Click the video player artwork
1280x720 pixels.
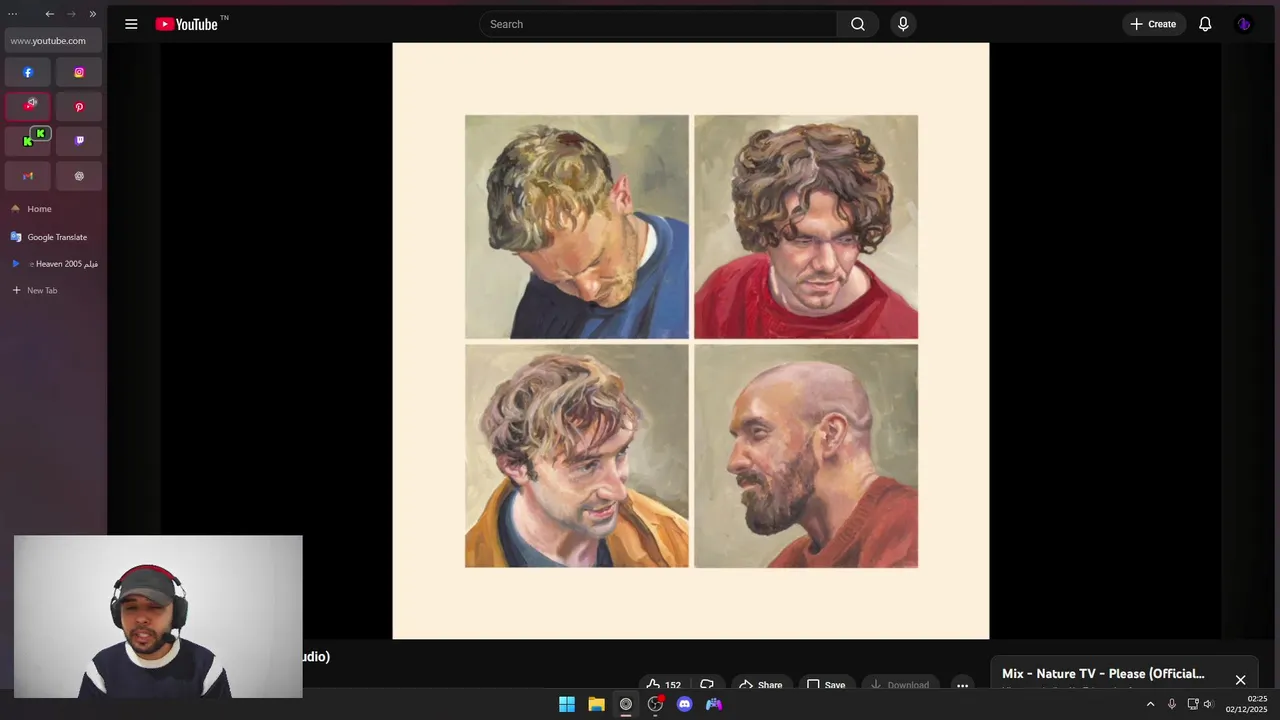[691, 341]
